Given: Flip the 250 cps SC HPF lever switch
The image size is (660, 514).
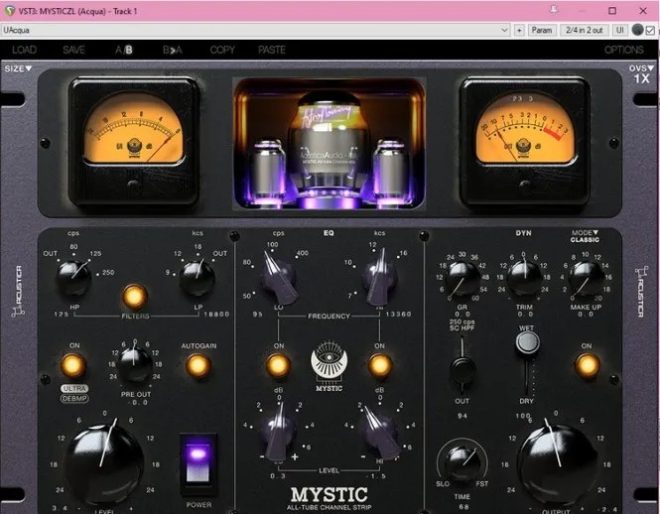Looking at the screenshot, I should pyautogui.click(x=462, y=366).
